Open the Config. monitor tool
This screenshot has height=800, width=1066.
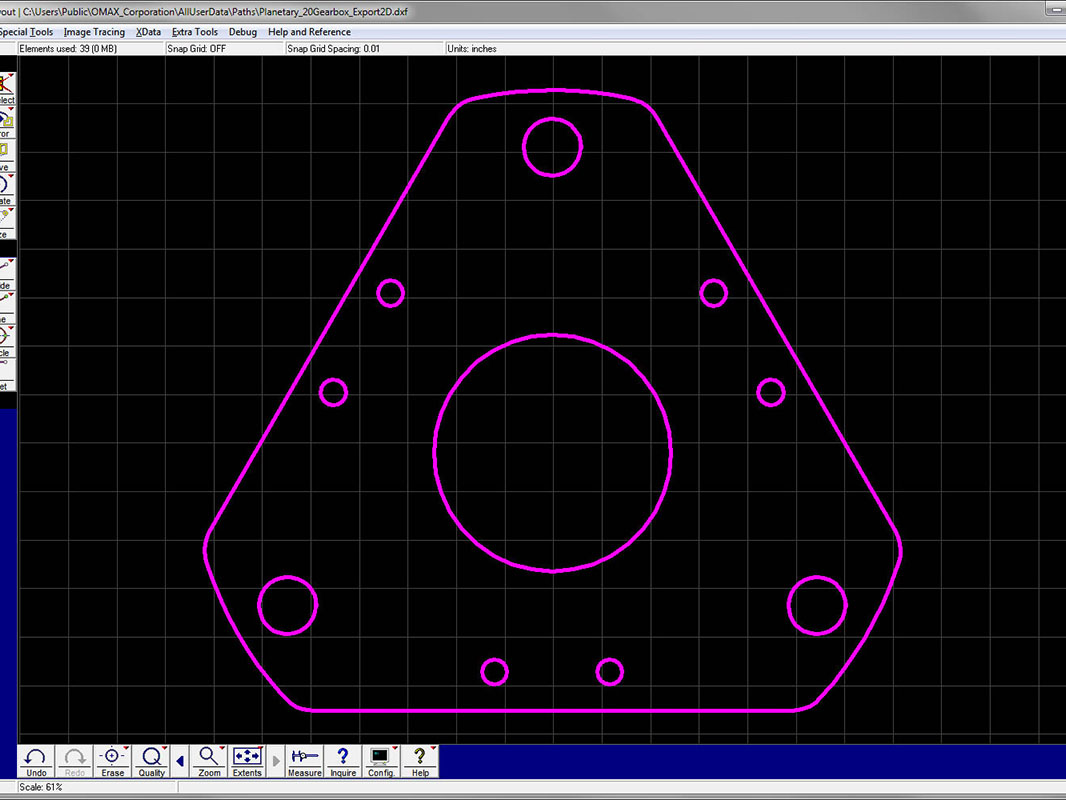[381, 761]
